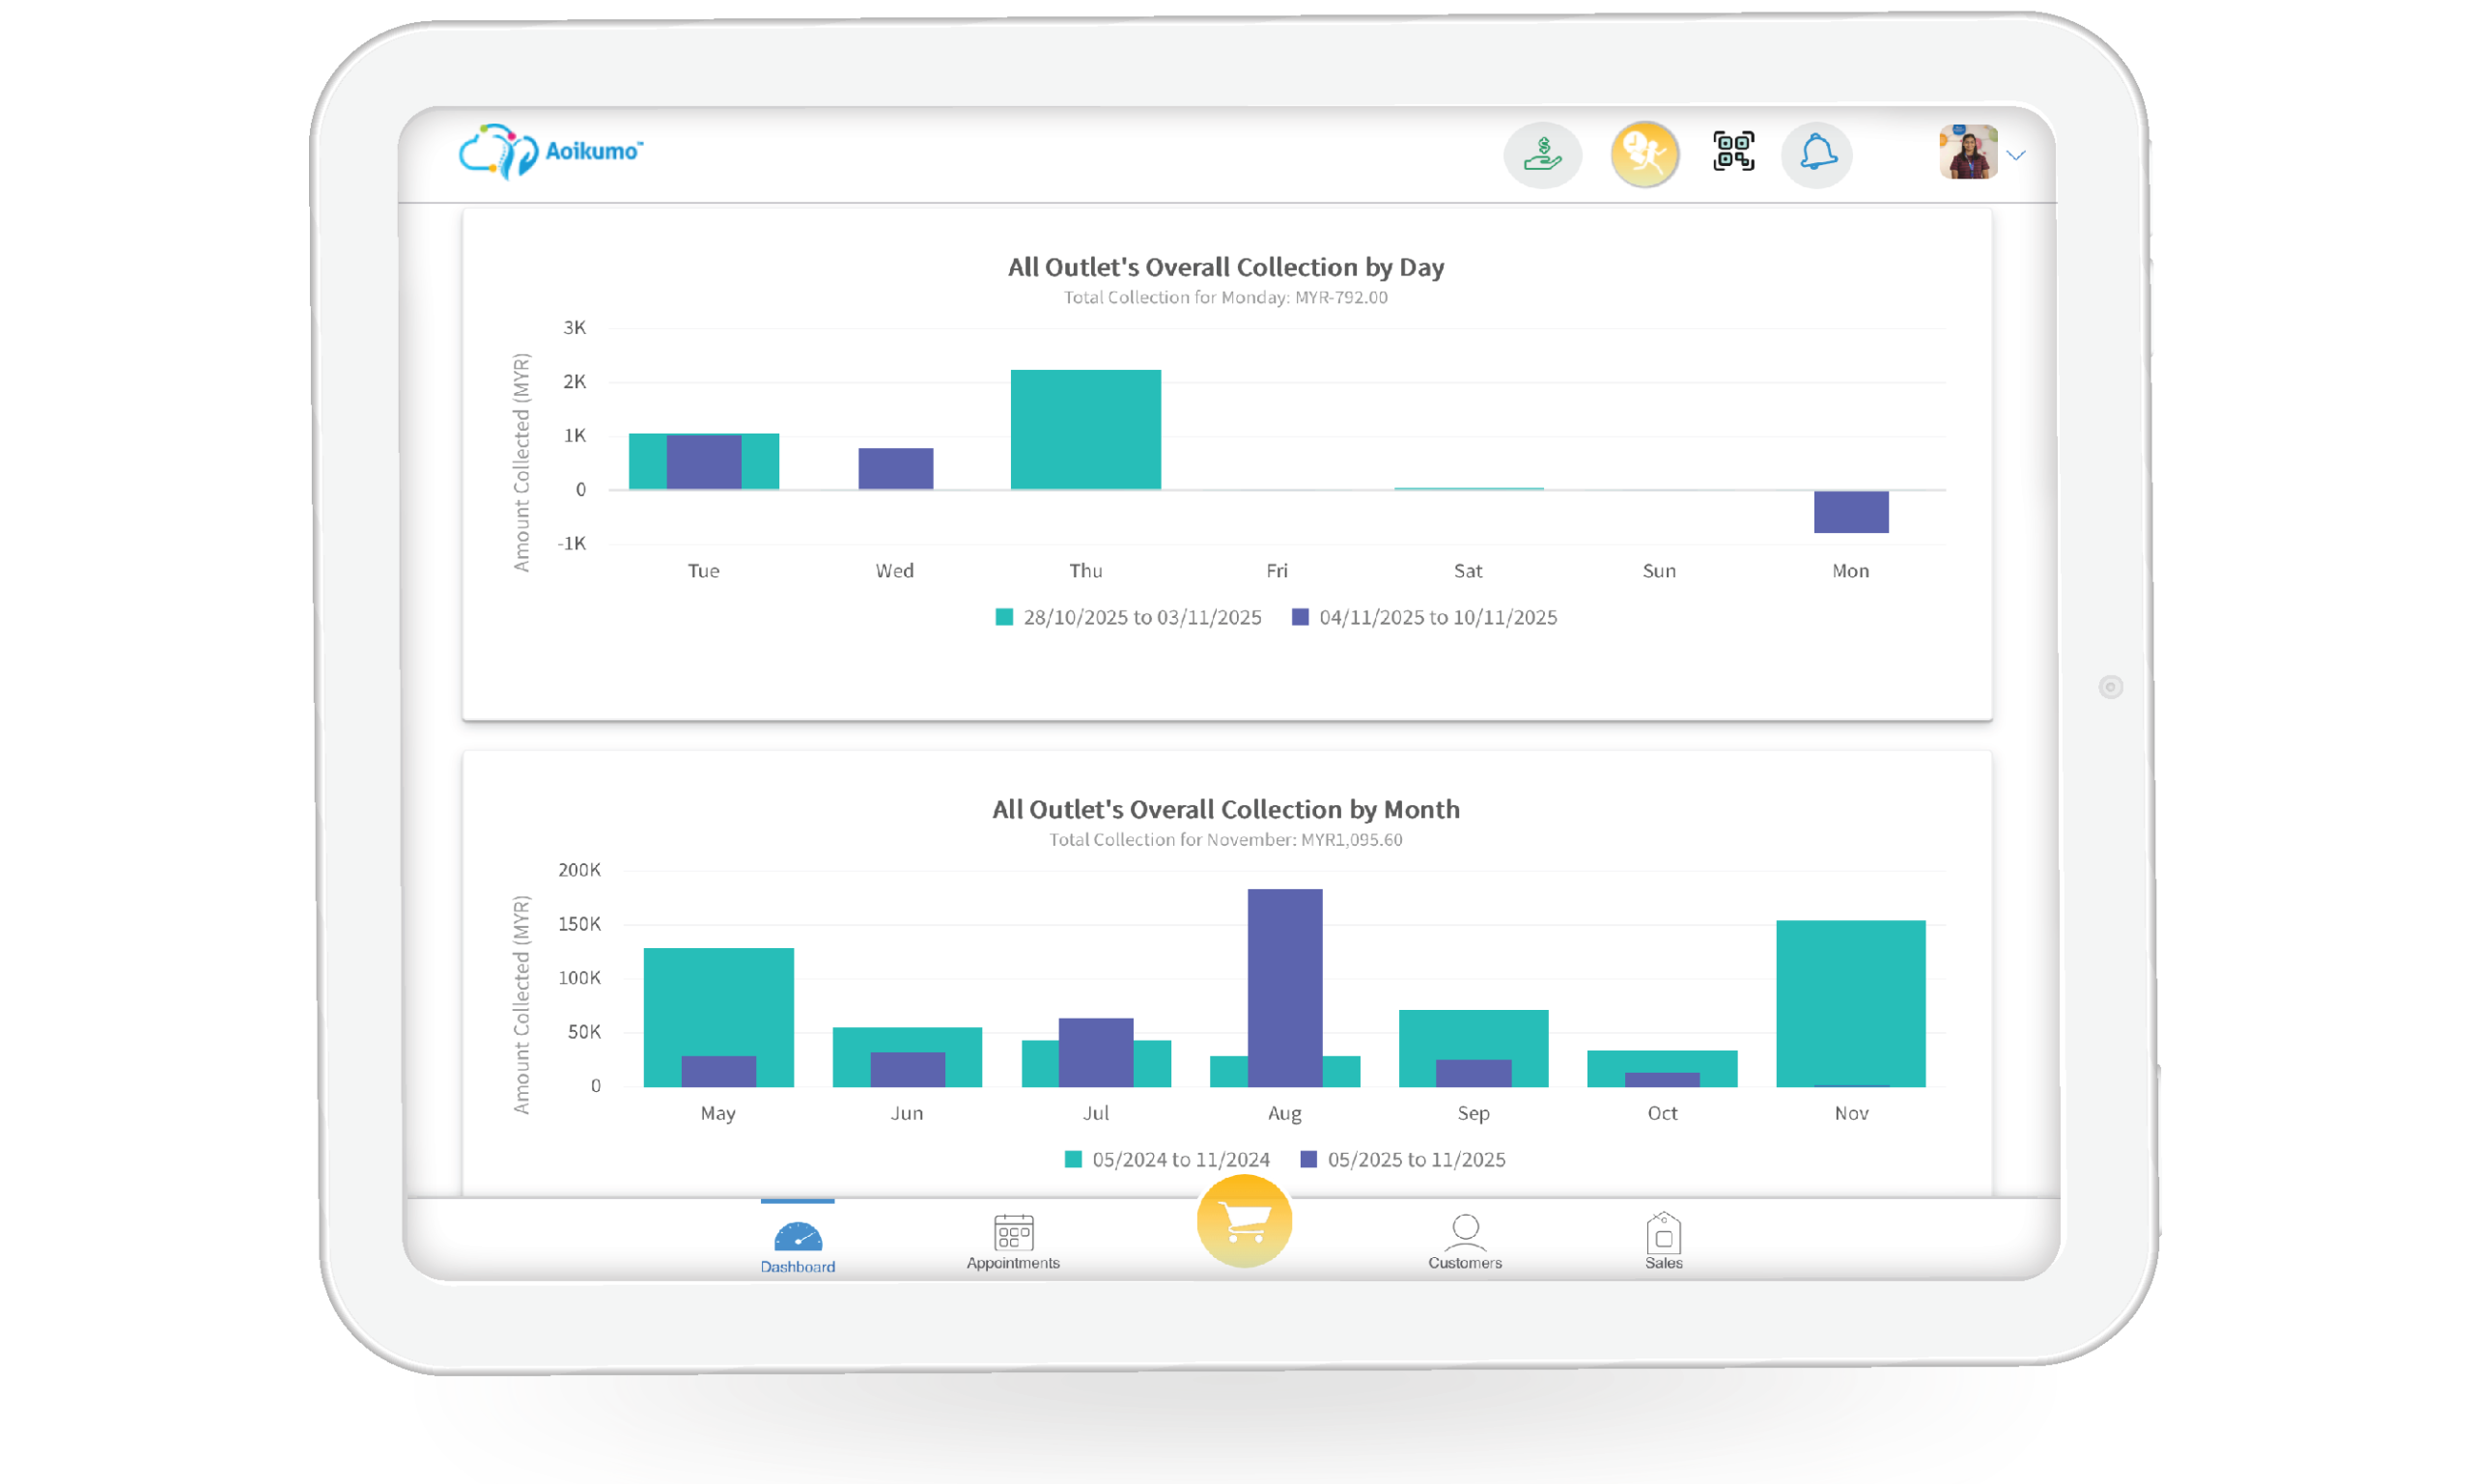
Task: Click the hand-with-dollar payment icon
Action: pos(1542,155)
